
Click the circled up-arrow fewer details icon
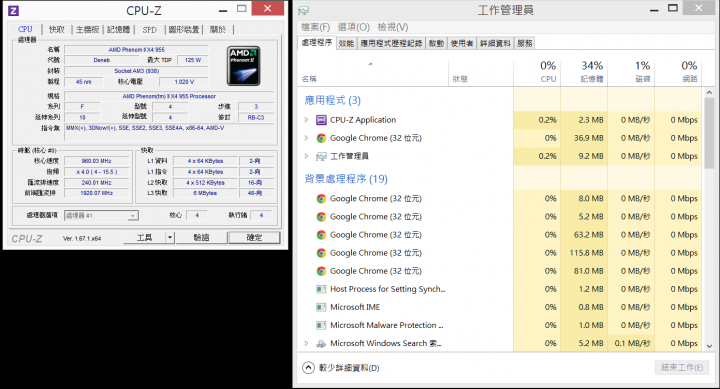click(x=309, y=367)
